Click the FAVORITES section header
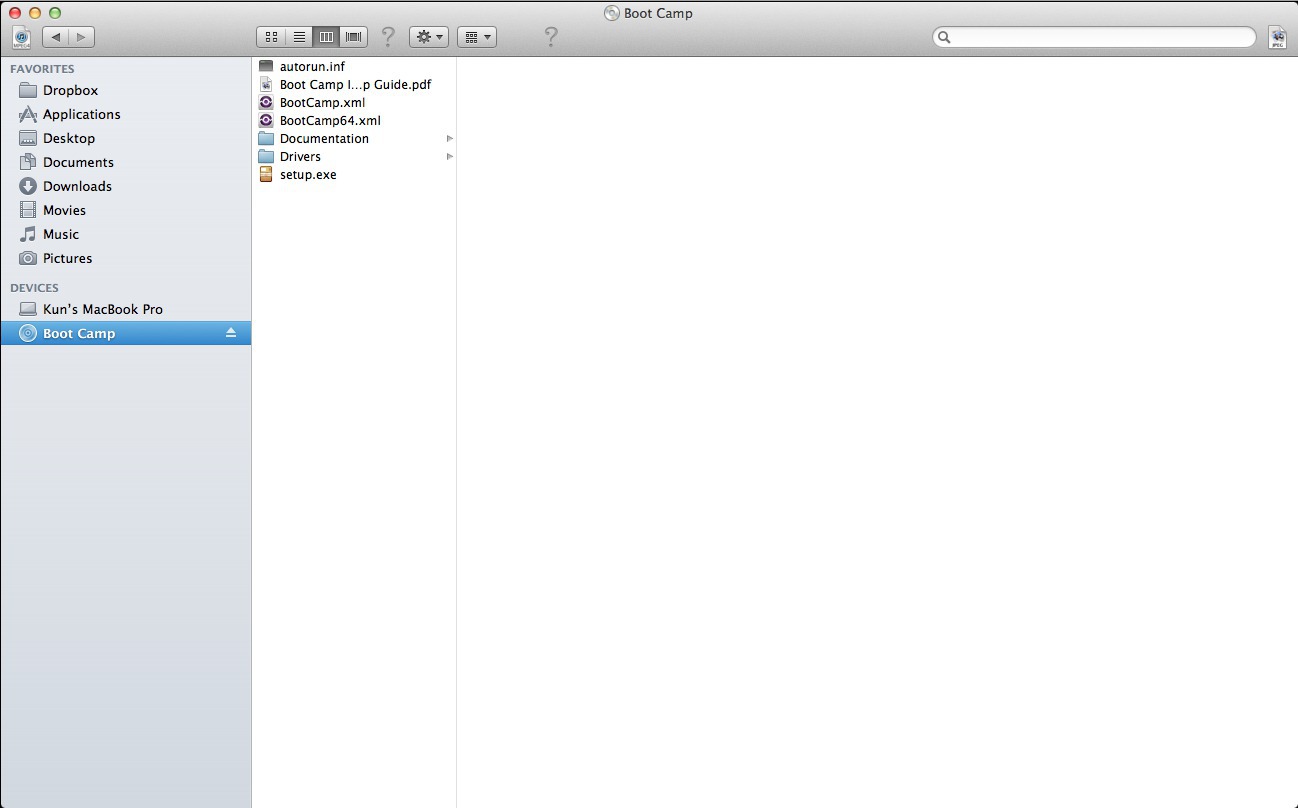Image resolution: width=1298 pixels, height=808 pixels. click(x=42, y=69)
